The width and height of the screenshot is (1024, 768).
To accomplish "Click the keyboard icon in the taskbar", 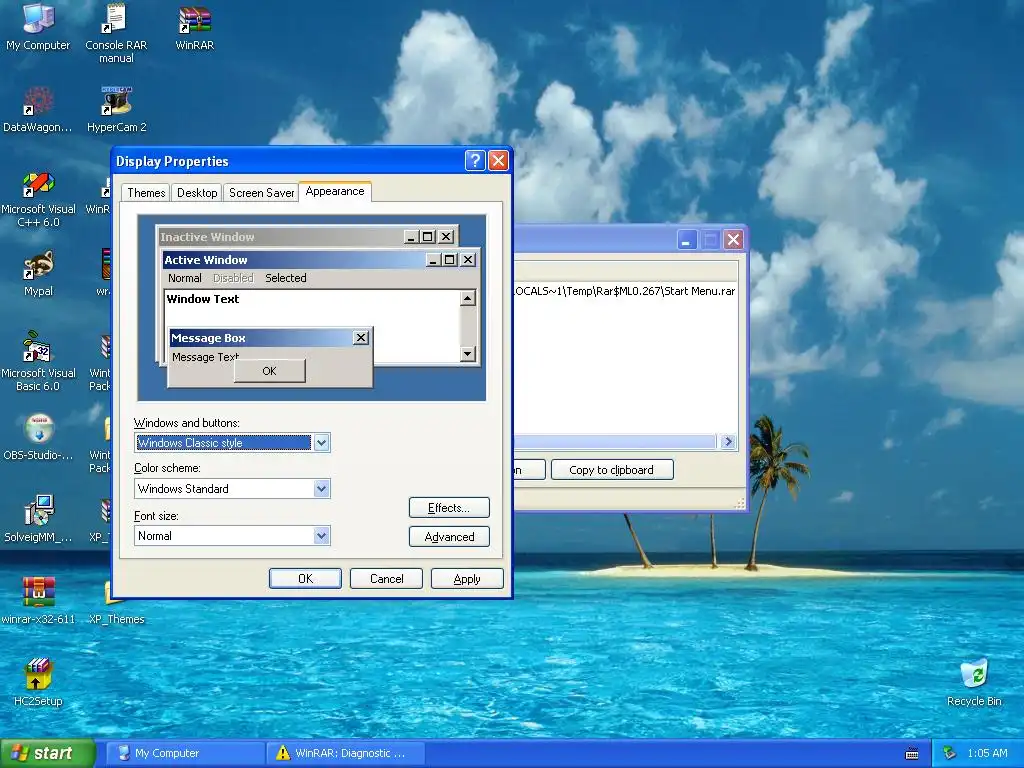I will click(912, 754).
